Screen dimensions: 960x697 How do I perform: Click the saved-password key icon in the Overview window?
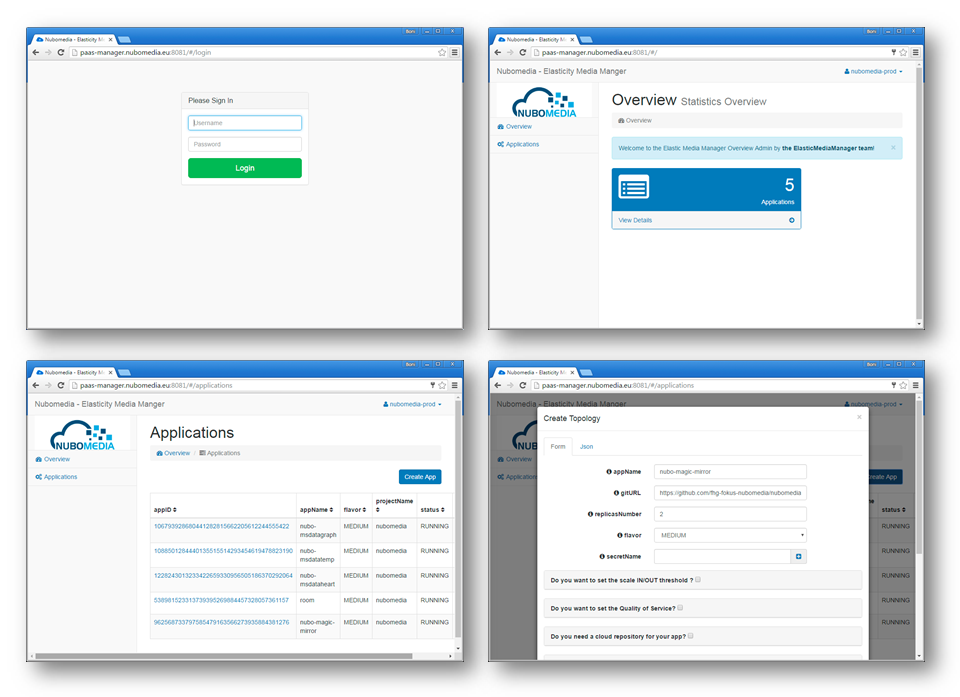coord(894,53)
